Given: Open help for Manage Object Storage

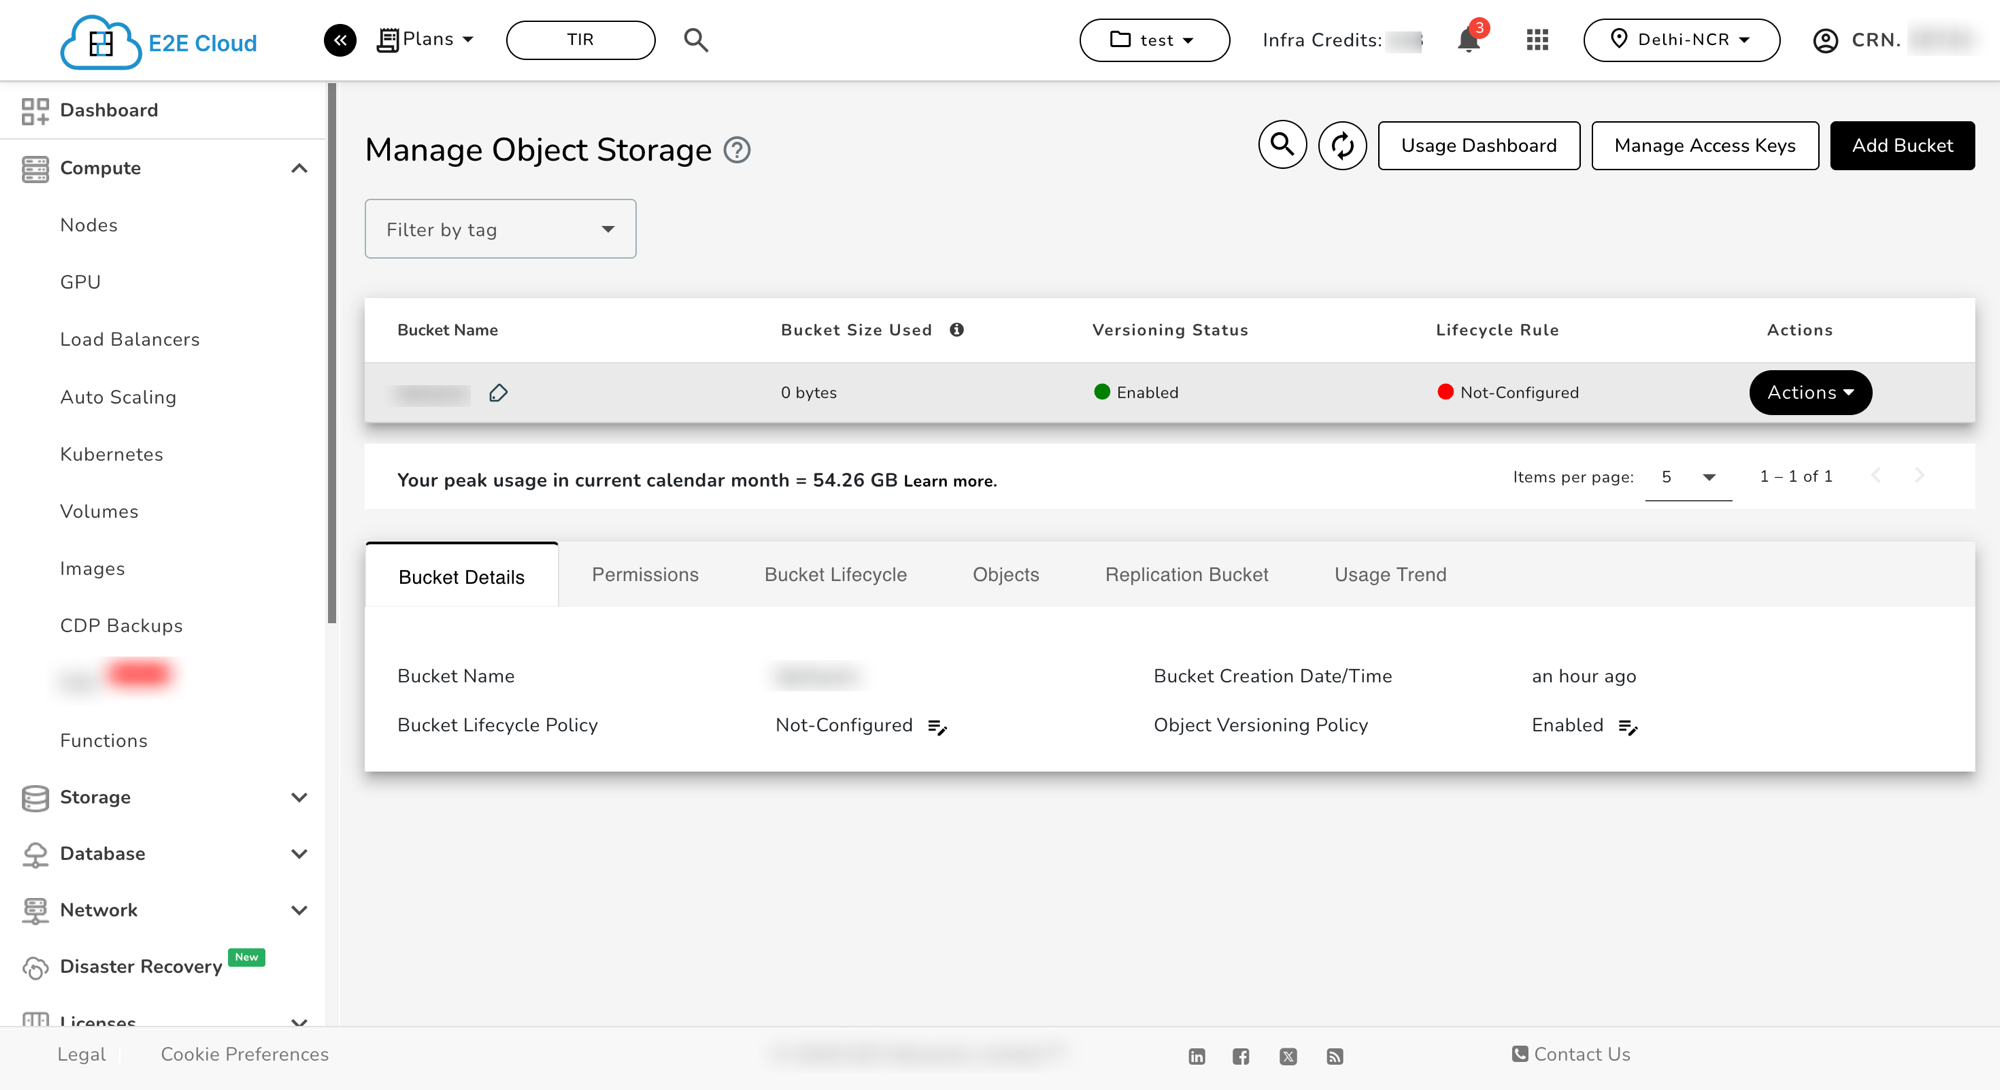Looking at the screenshot, I should pos(737,150).
